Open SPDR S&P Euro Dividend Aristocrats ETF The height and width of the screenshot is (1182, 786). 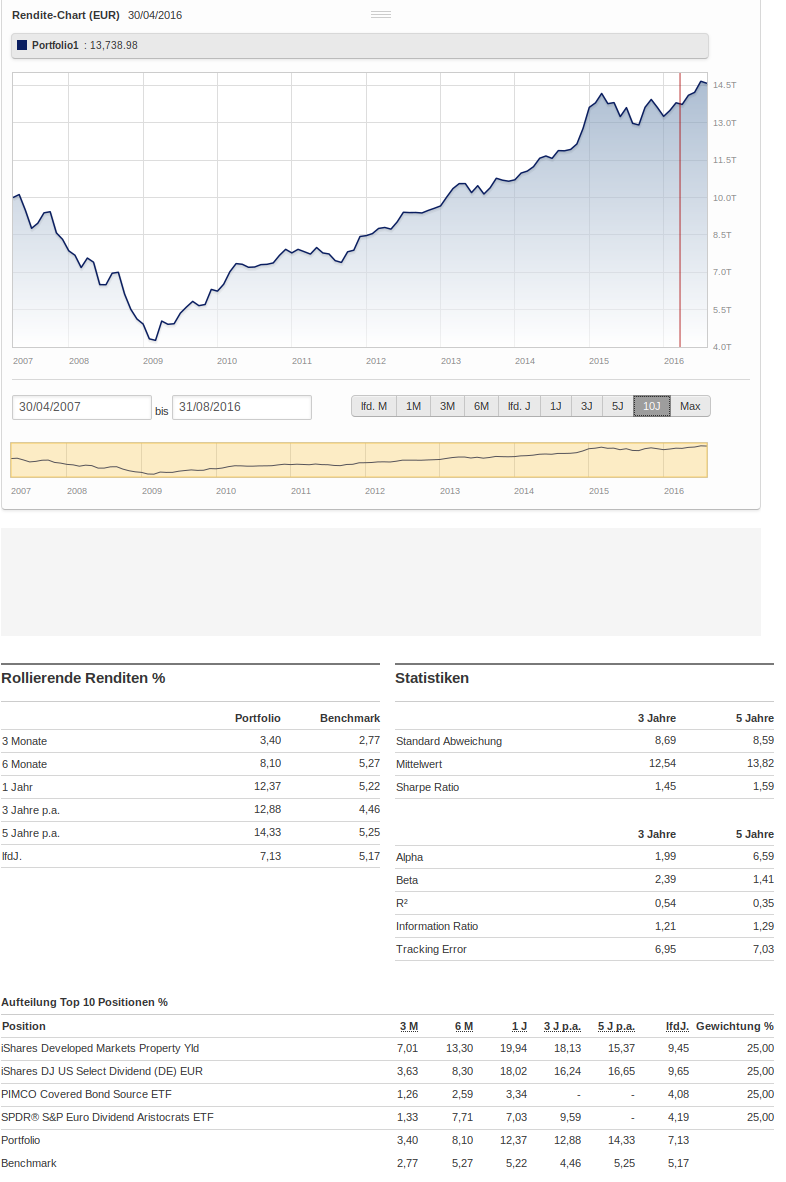[x=107, y=1117]
